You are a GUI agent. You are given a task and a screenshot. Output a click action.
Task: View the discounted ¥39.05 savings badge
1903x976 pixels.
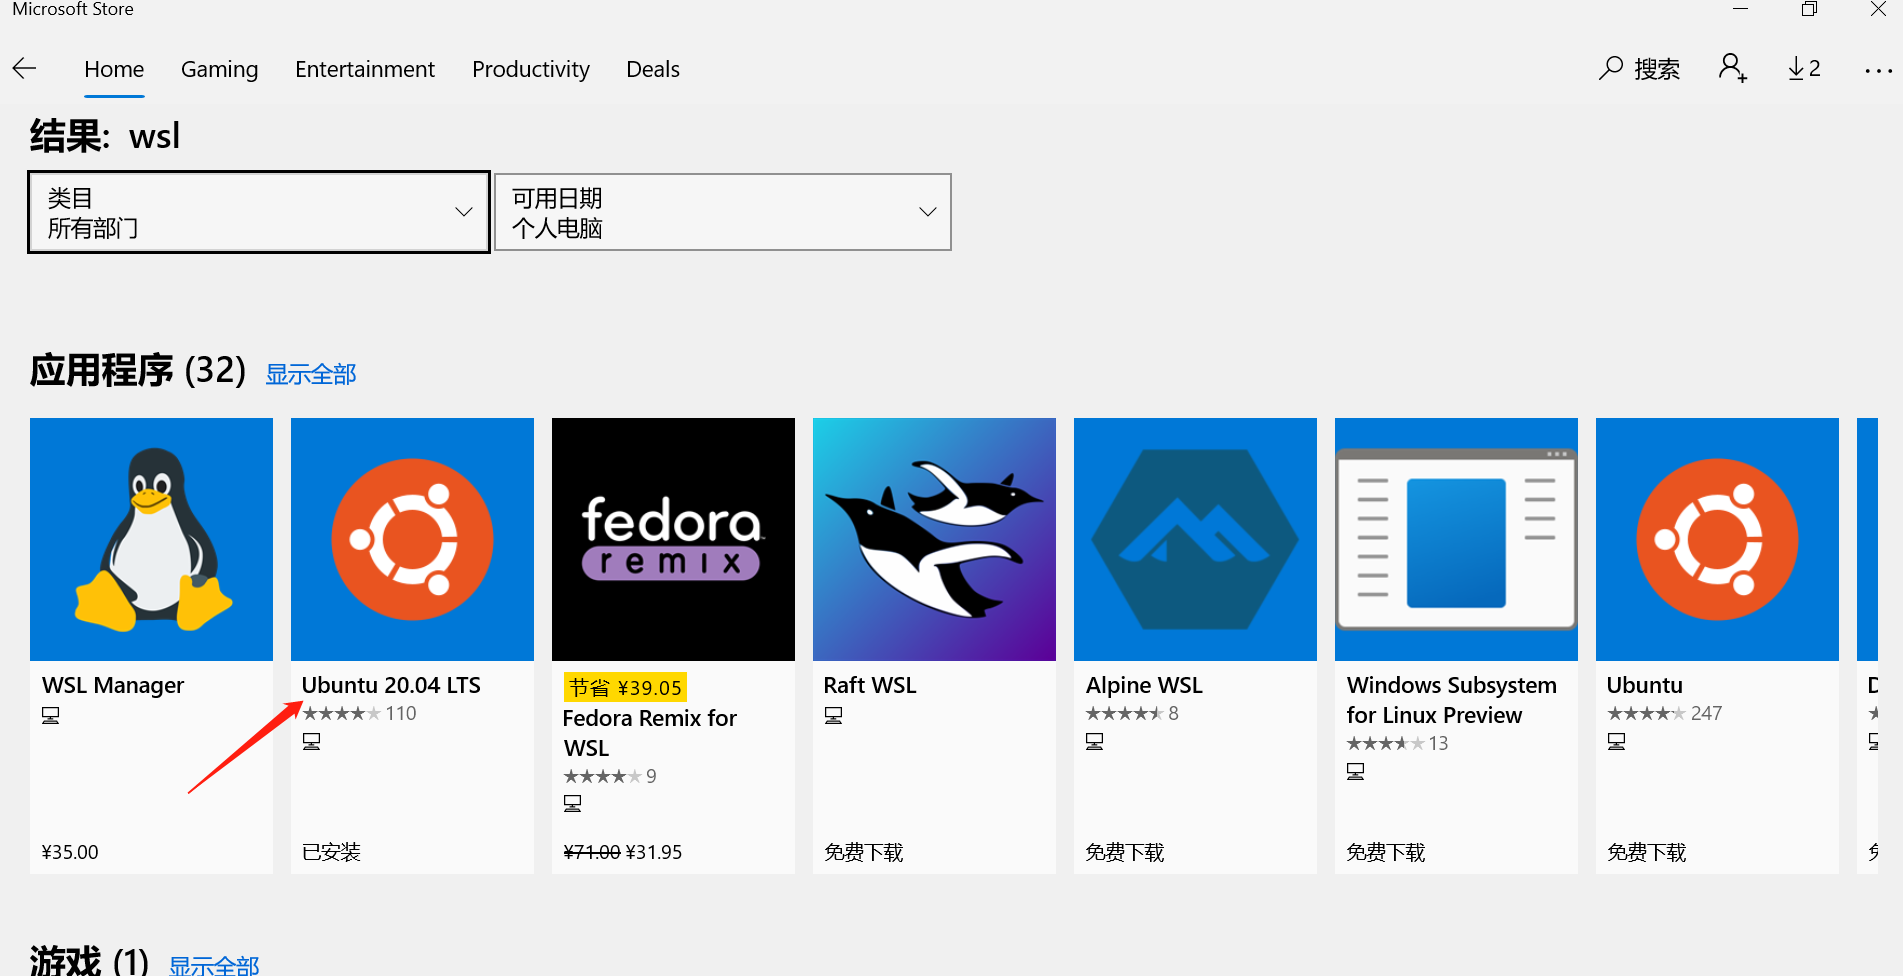click(624, 687)
